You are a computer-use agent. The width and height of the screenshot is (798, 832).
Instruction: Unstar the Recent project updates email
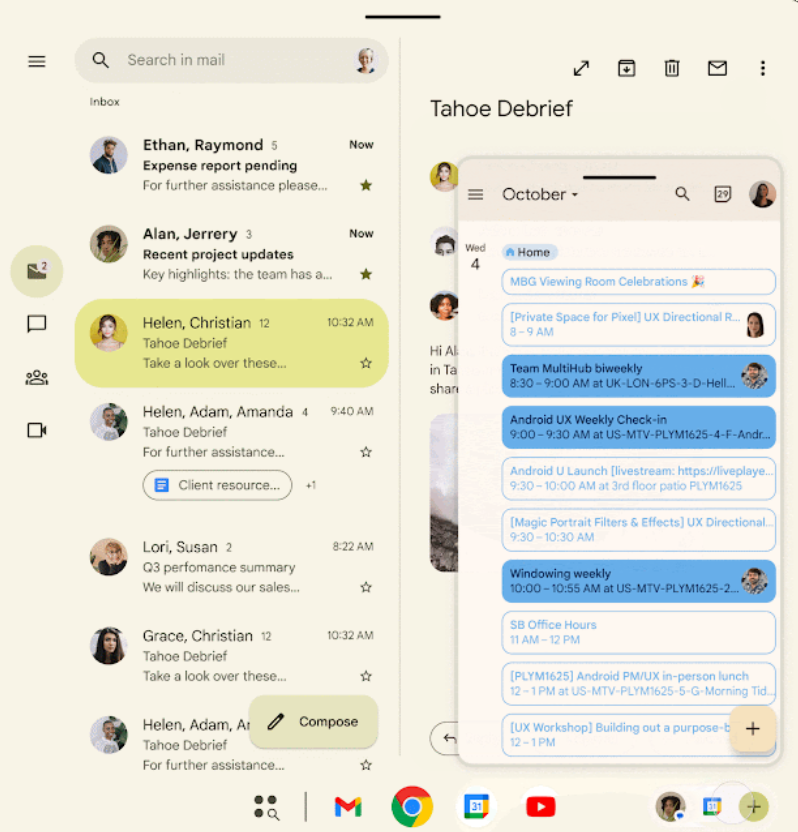point(366,274)
